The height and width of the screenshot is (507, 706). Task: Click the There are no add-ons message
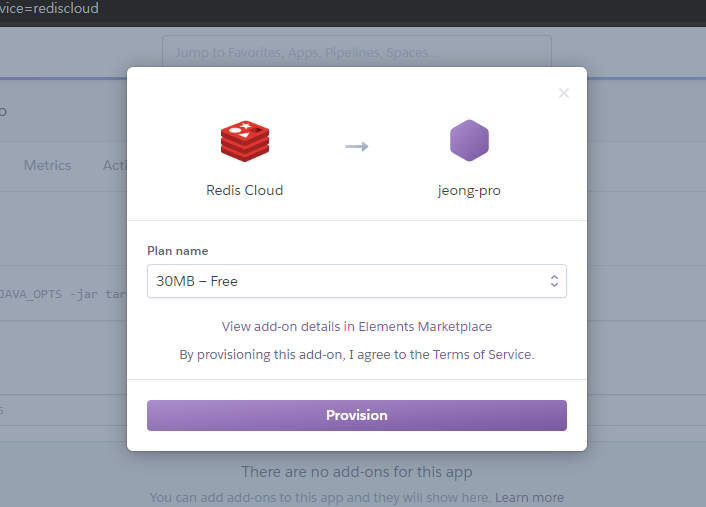click(x=357, y=472)
